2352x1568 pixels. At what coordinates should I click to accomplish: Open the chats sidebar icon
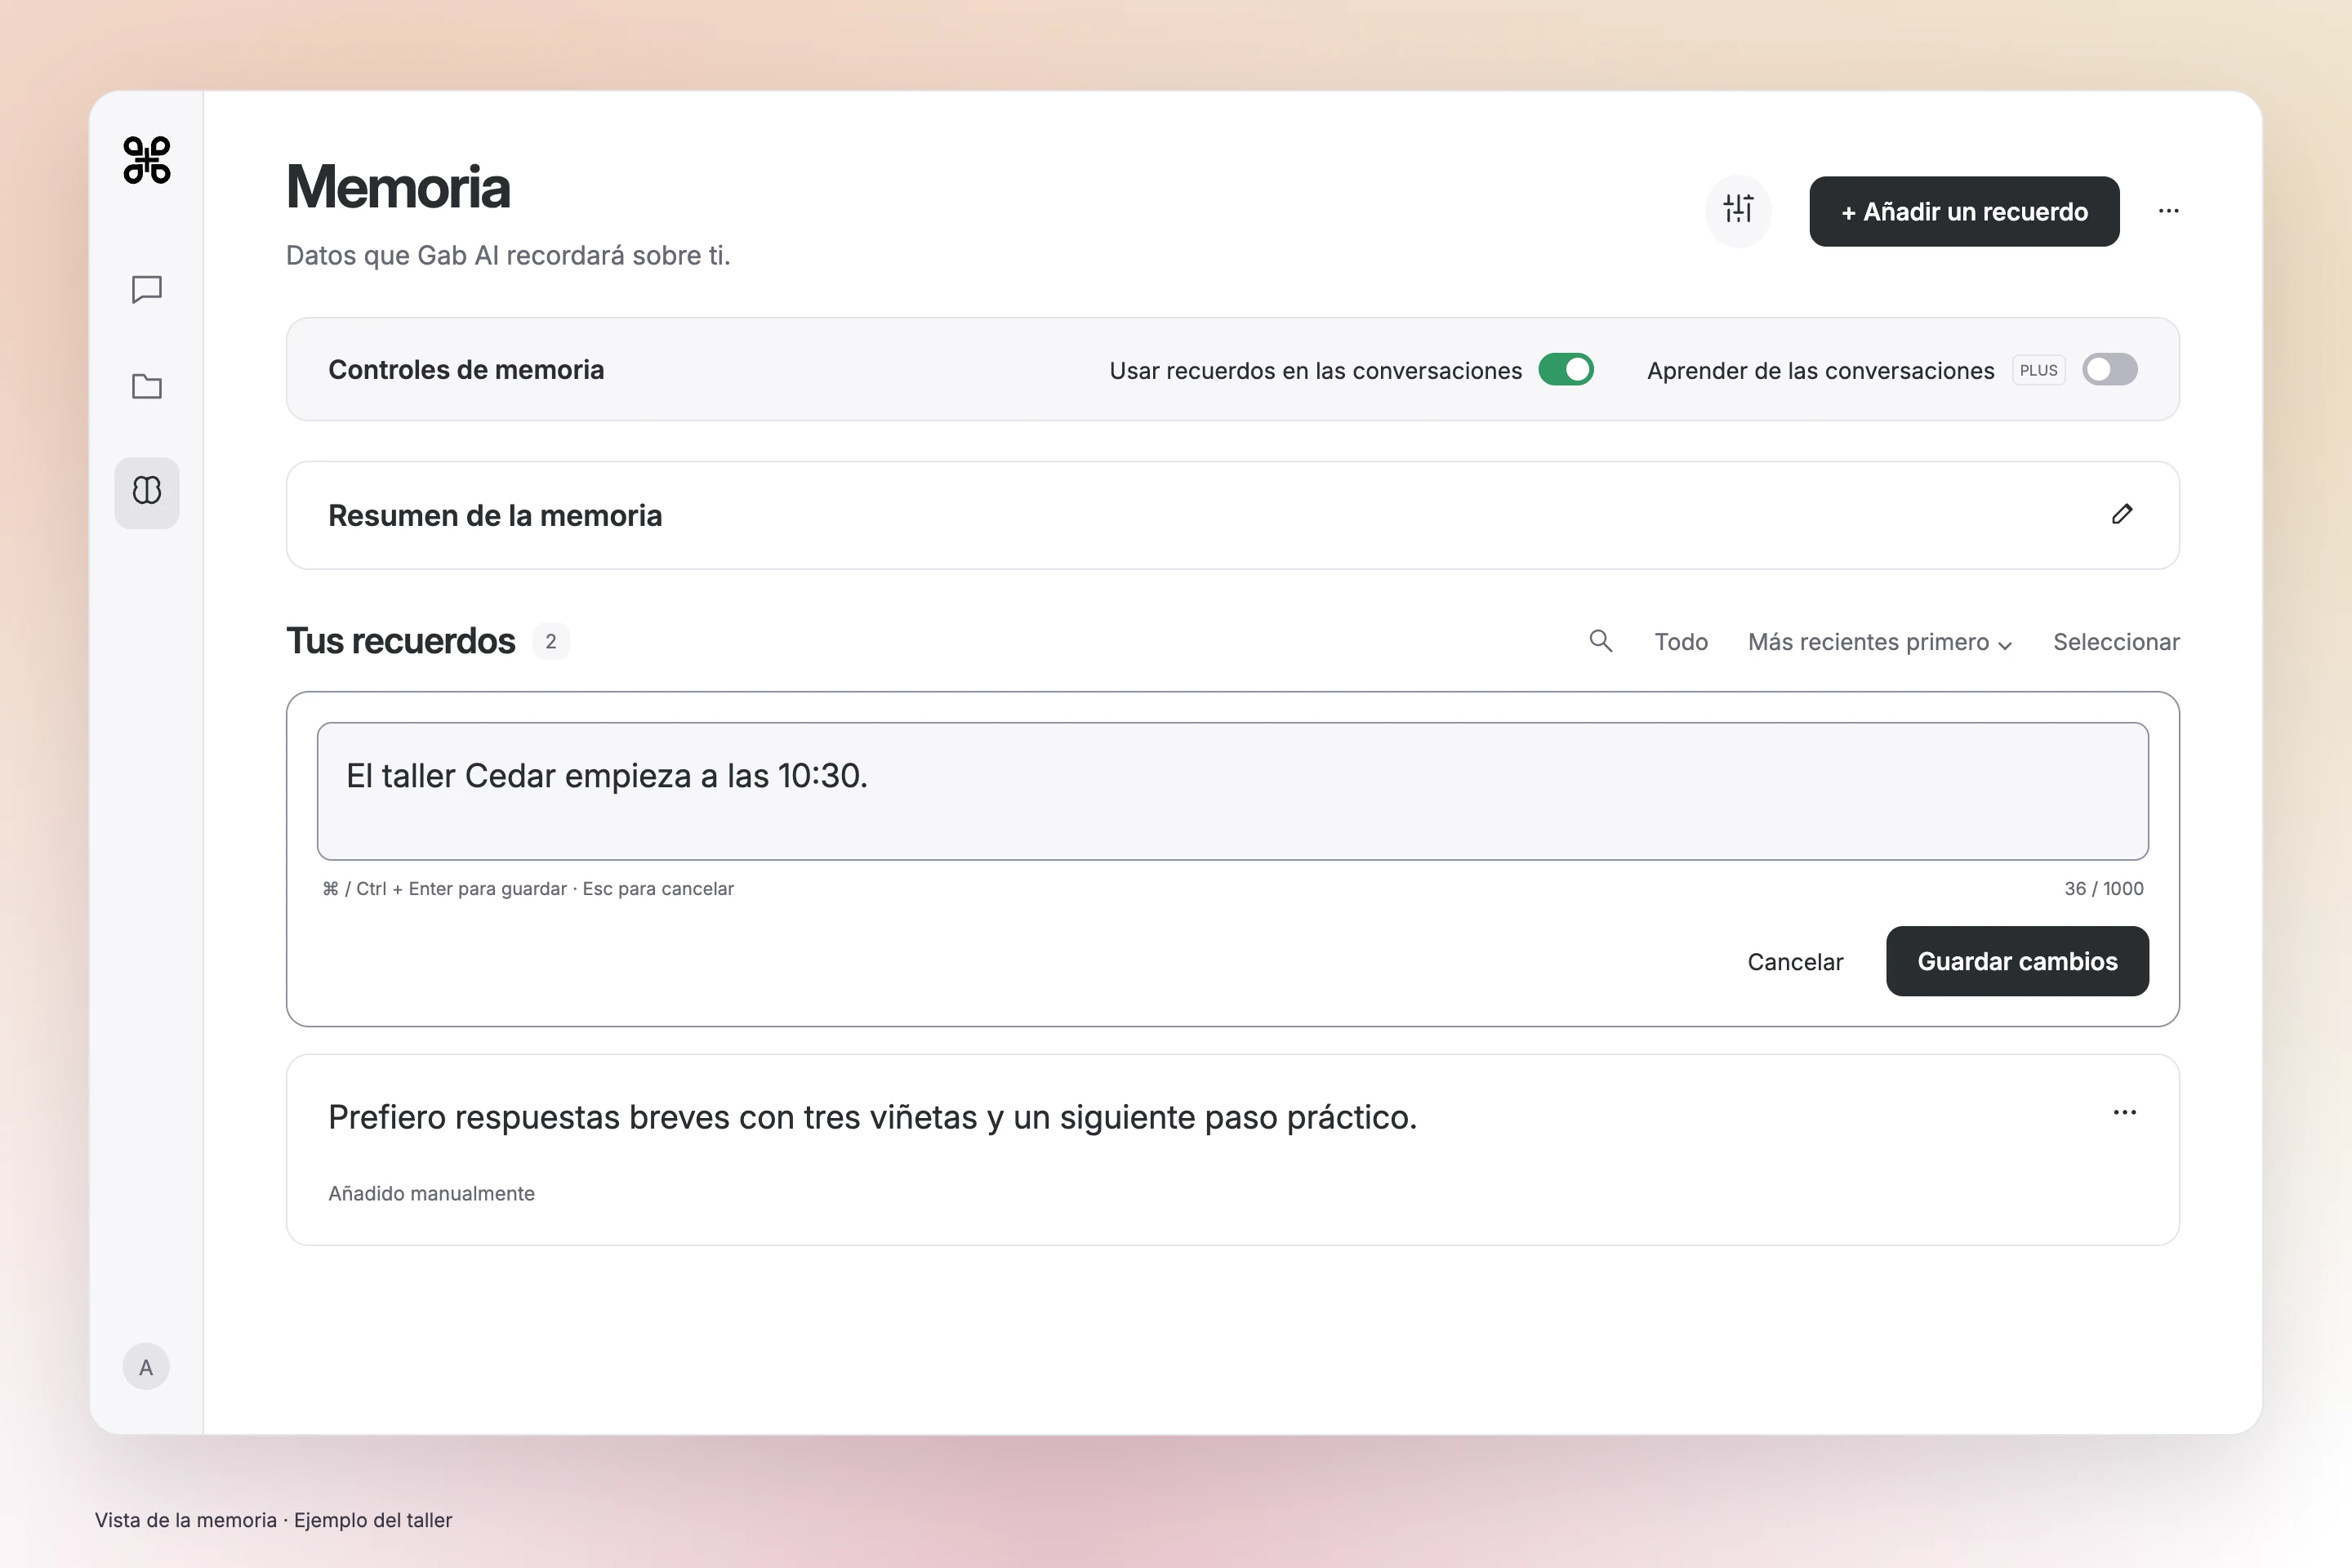click(x=147, y=290)
